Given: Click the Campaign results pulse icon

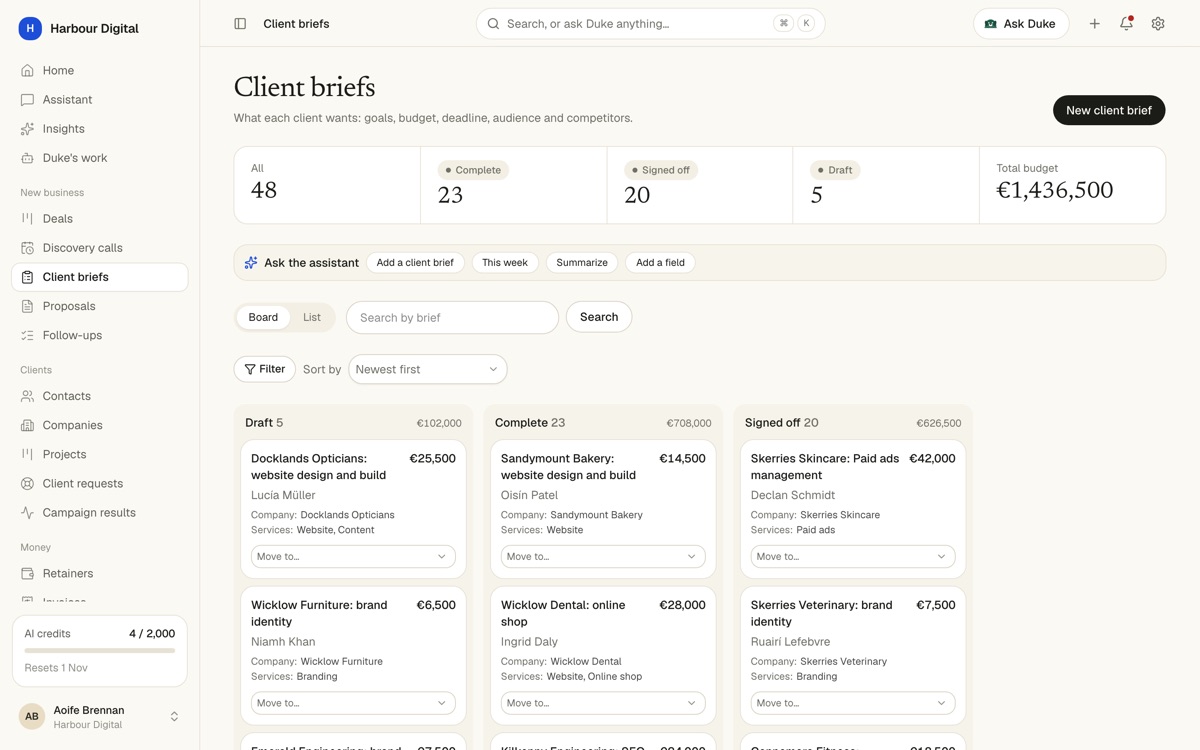Looking at the screenshot, I should click(x=27, y=512).
